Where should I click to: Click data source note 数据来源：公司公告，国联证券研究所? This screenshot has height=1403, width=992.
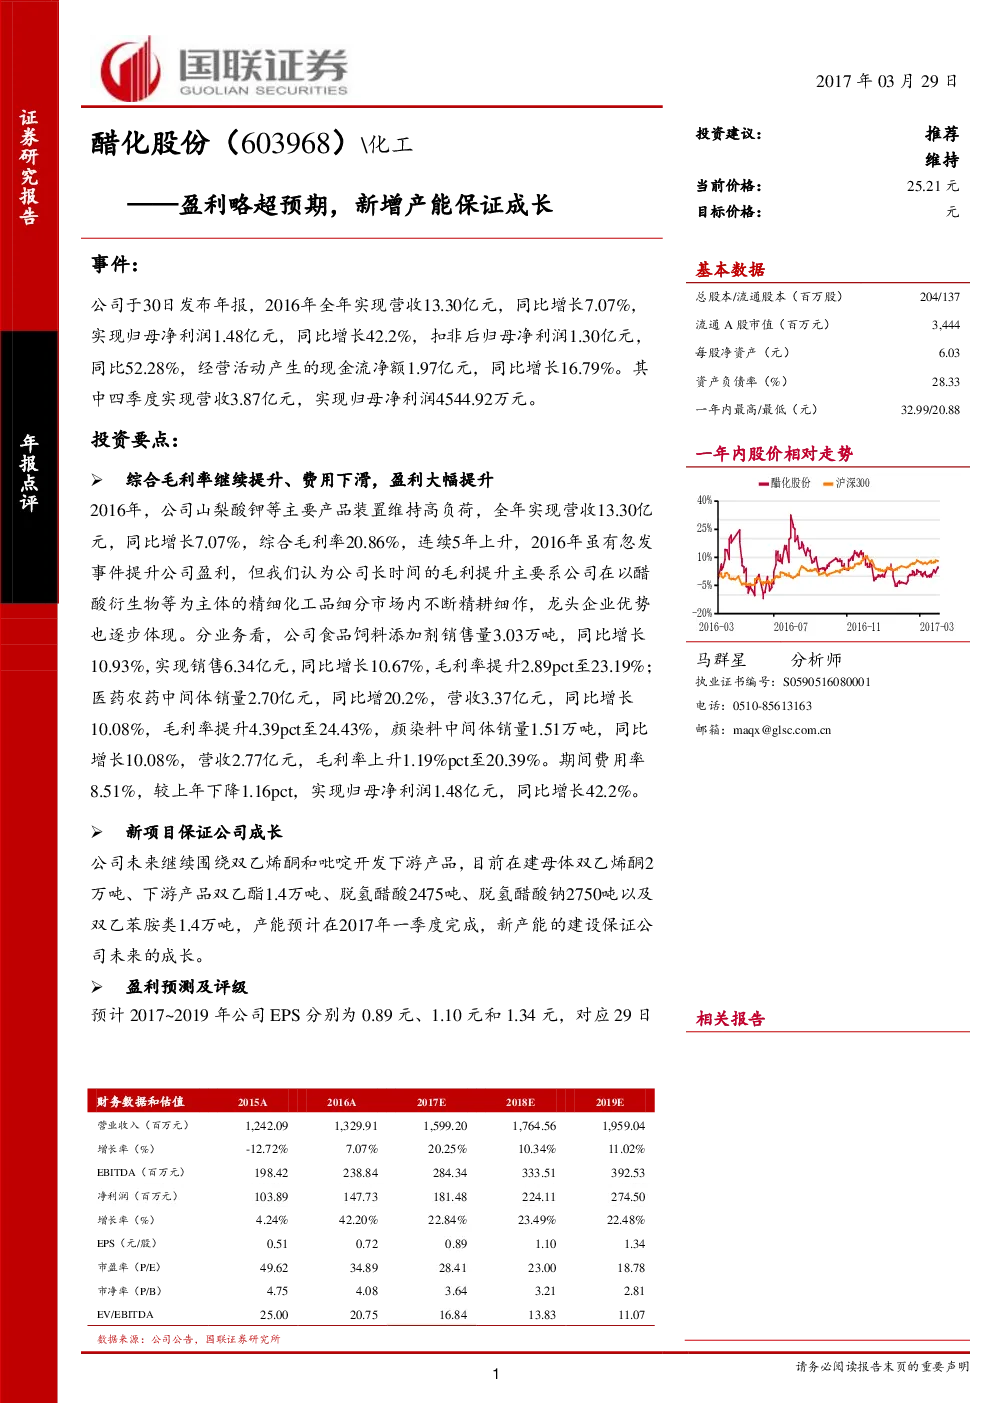pyautogui.click(x=188, y=1339)
